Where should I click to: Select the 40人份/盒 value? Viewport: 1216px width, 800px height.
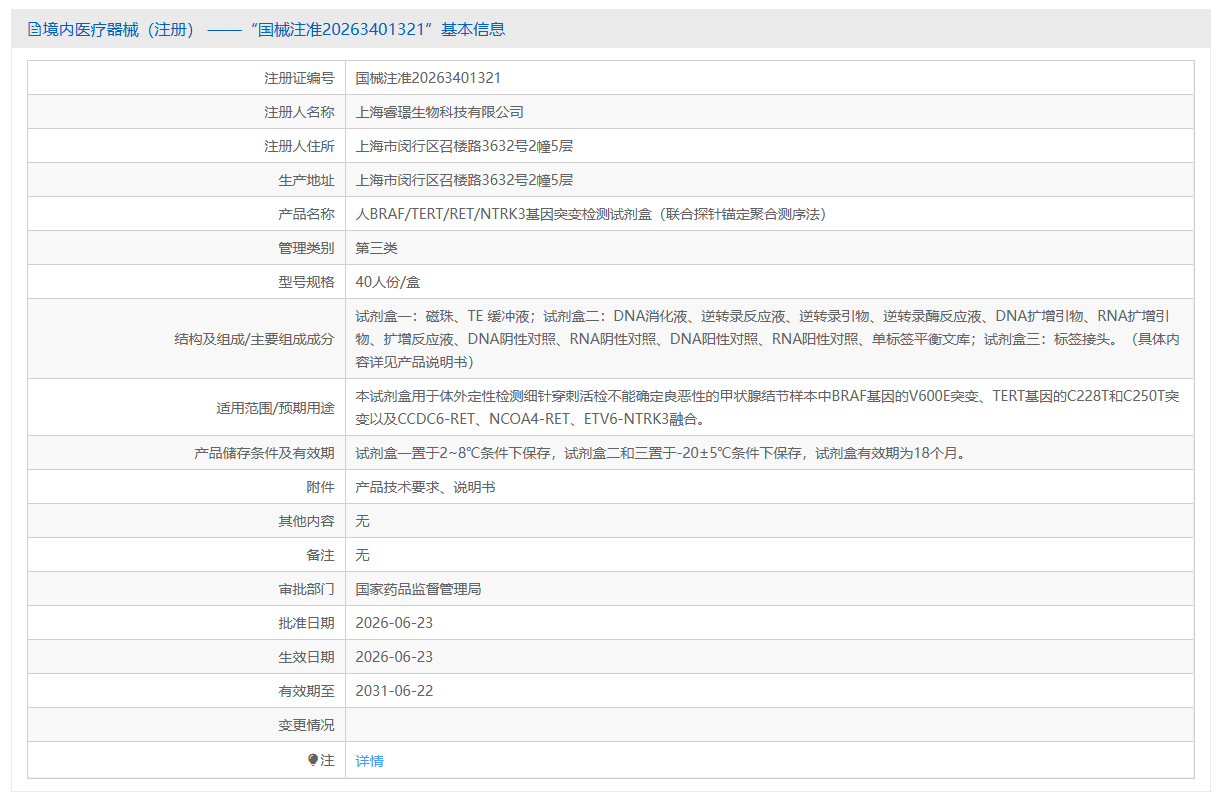tap(388, 282)
